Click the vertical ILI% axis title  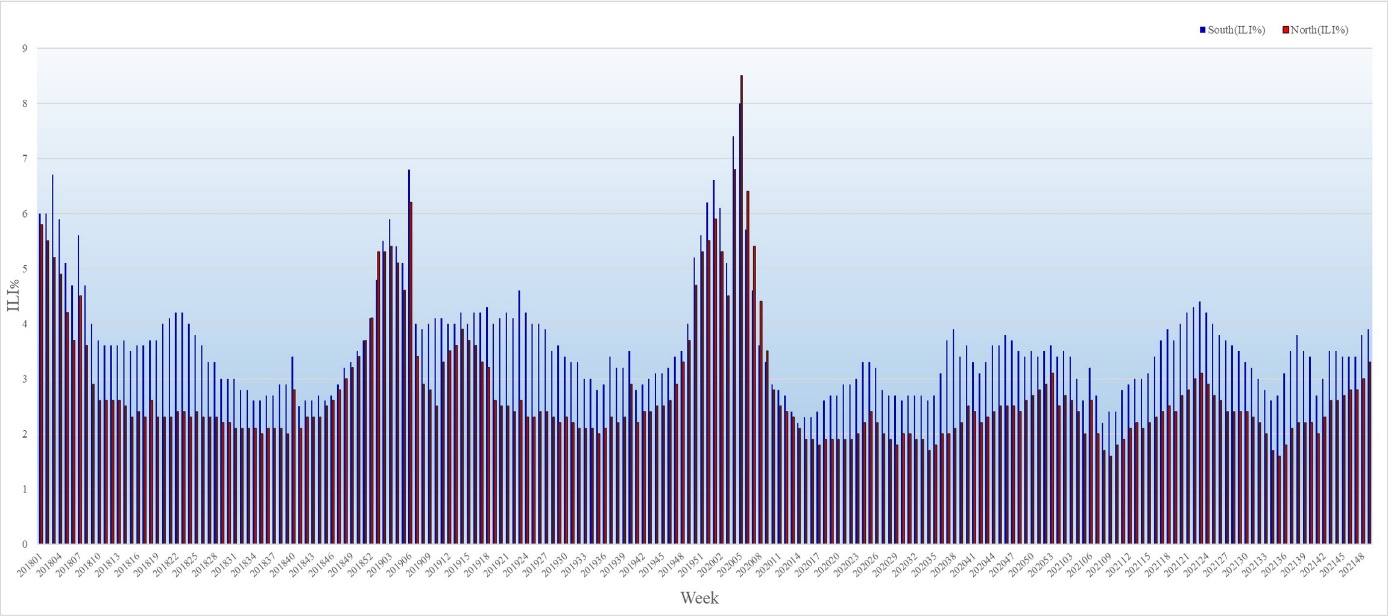[x=13, y=294]
